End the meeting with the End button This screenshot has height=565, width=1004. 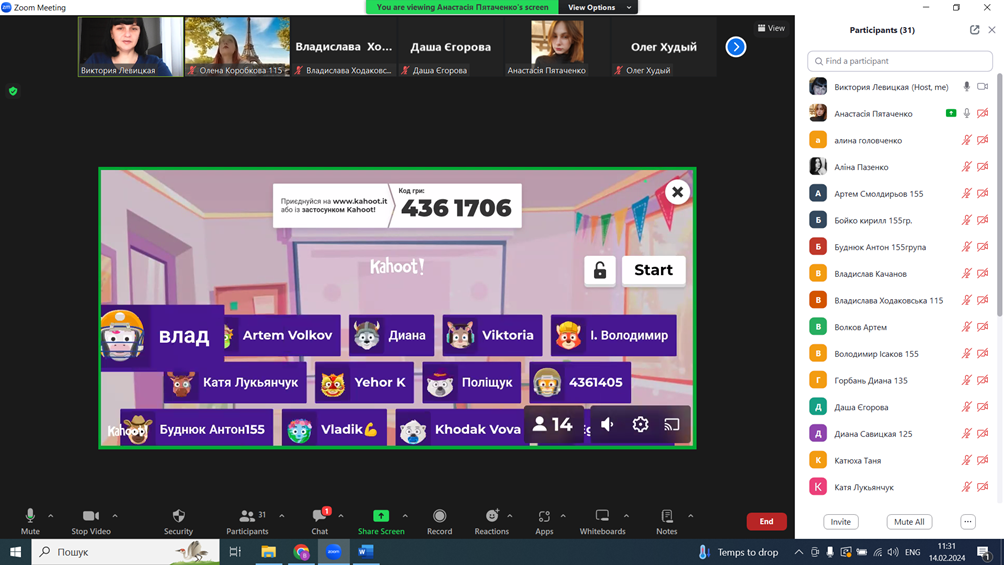766,521
